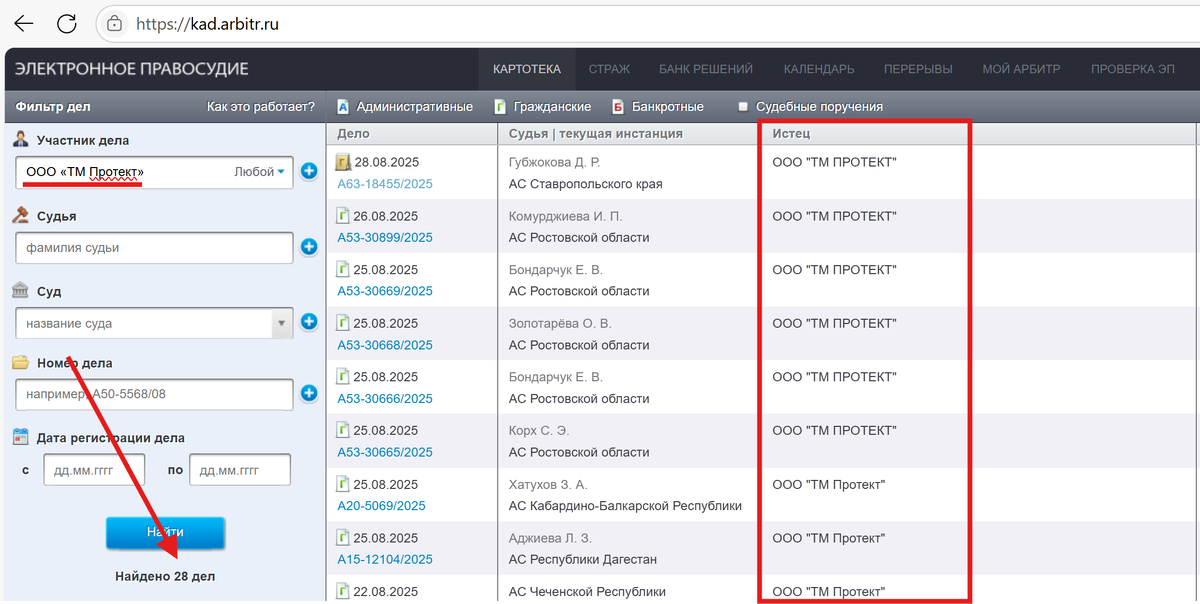Screen dimensions: 1200x604
Task: Go to Мой арбитр tab
Action: 1021,69
